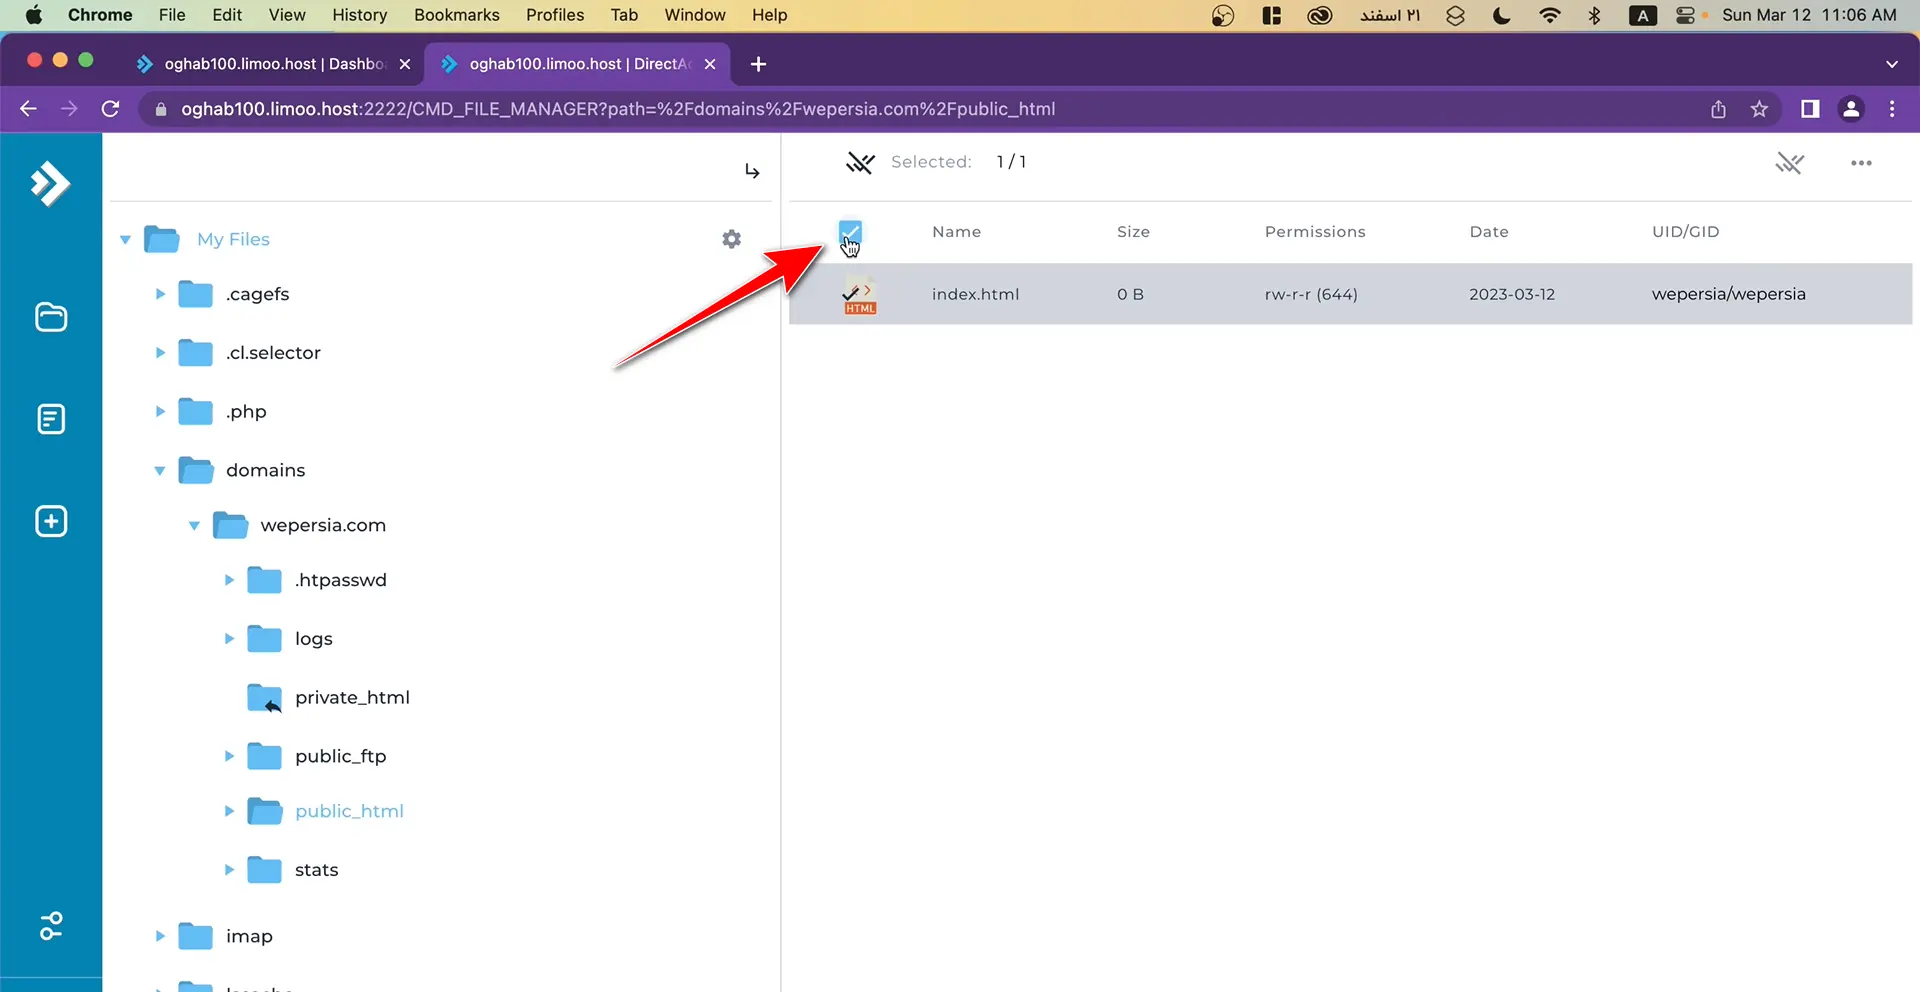This screenshot has width=1920, height=992.
Task: Click the tree settings gear icon
Action: click(732, 239)
